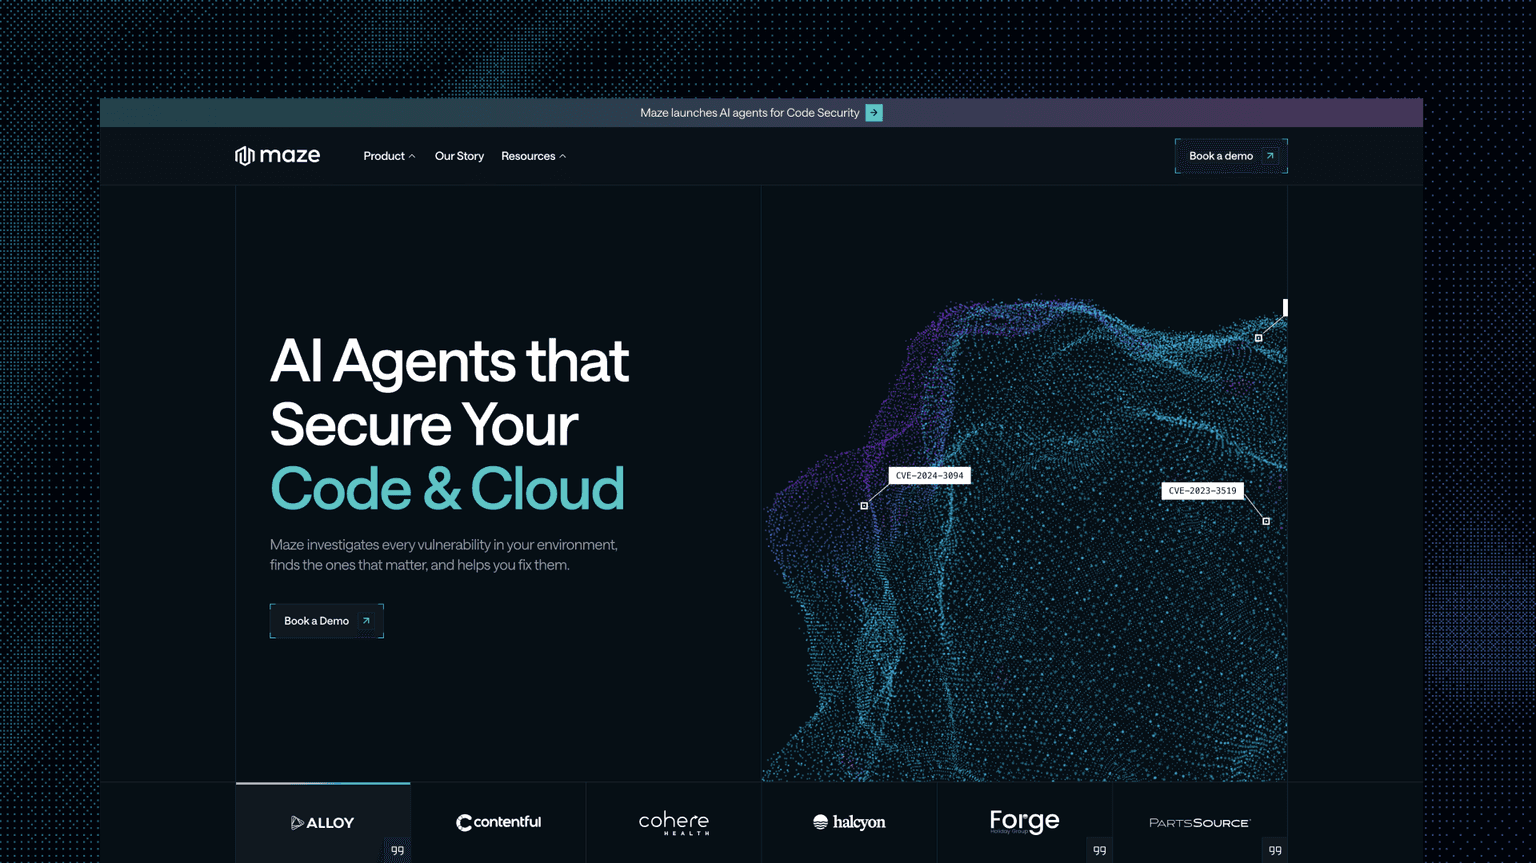The height and width of the screenshot is (863, 1536).
Task: Open quote icon on Forge tab
Action: pyautogui.click(x=1100, y=850)
